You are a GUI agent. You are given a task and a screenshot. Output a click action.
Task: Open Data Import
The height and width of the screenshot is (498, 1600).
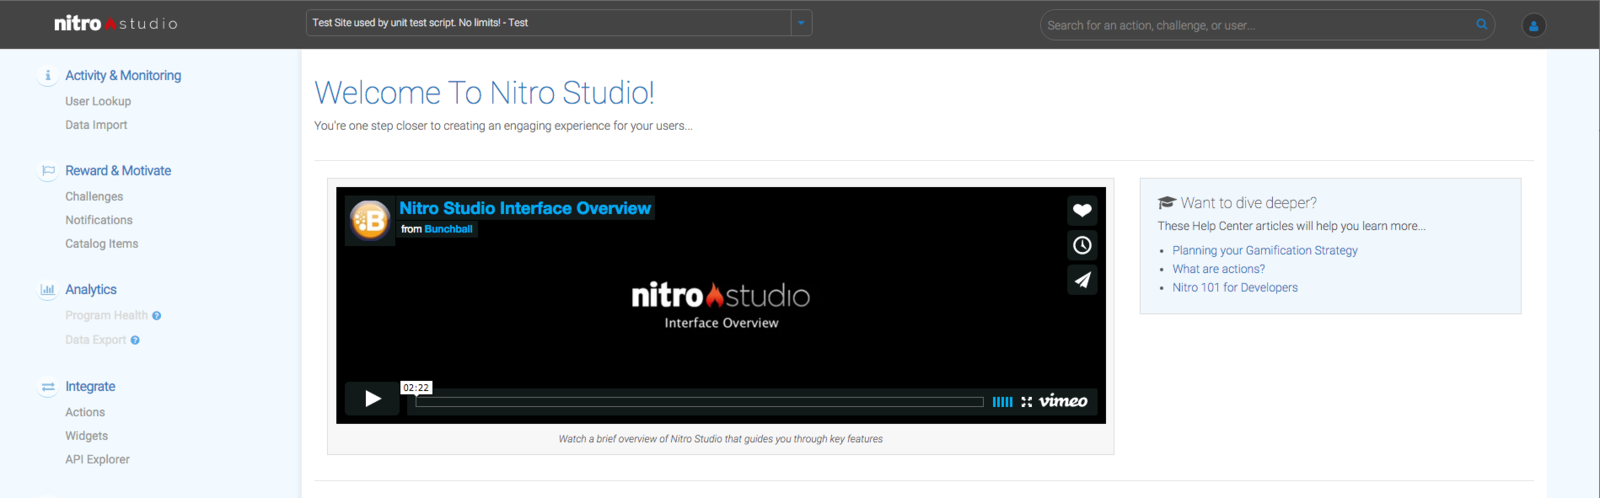click(x=96, y=125)
